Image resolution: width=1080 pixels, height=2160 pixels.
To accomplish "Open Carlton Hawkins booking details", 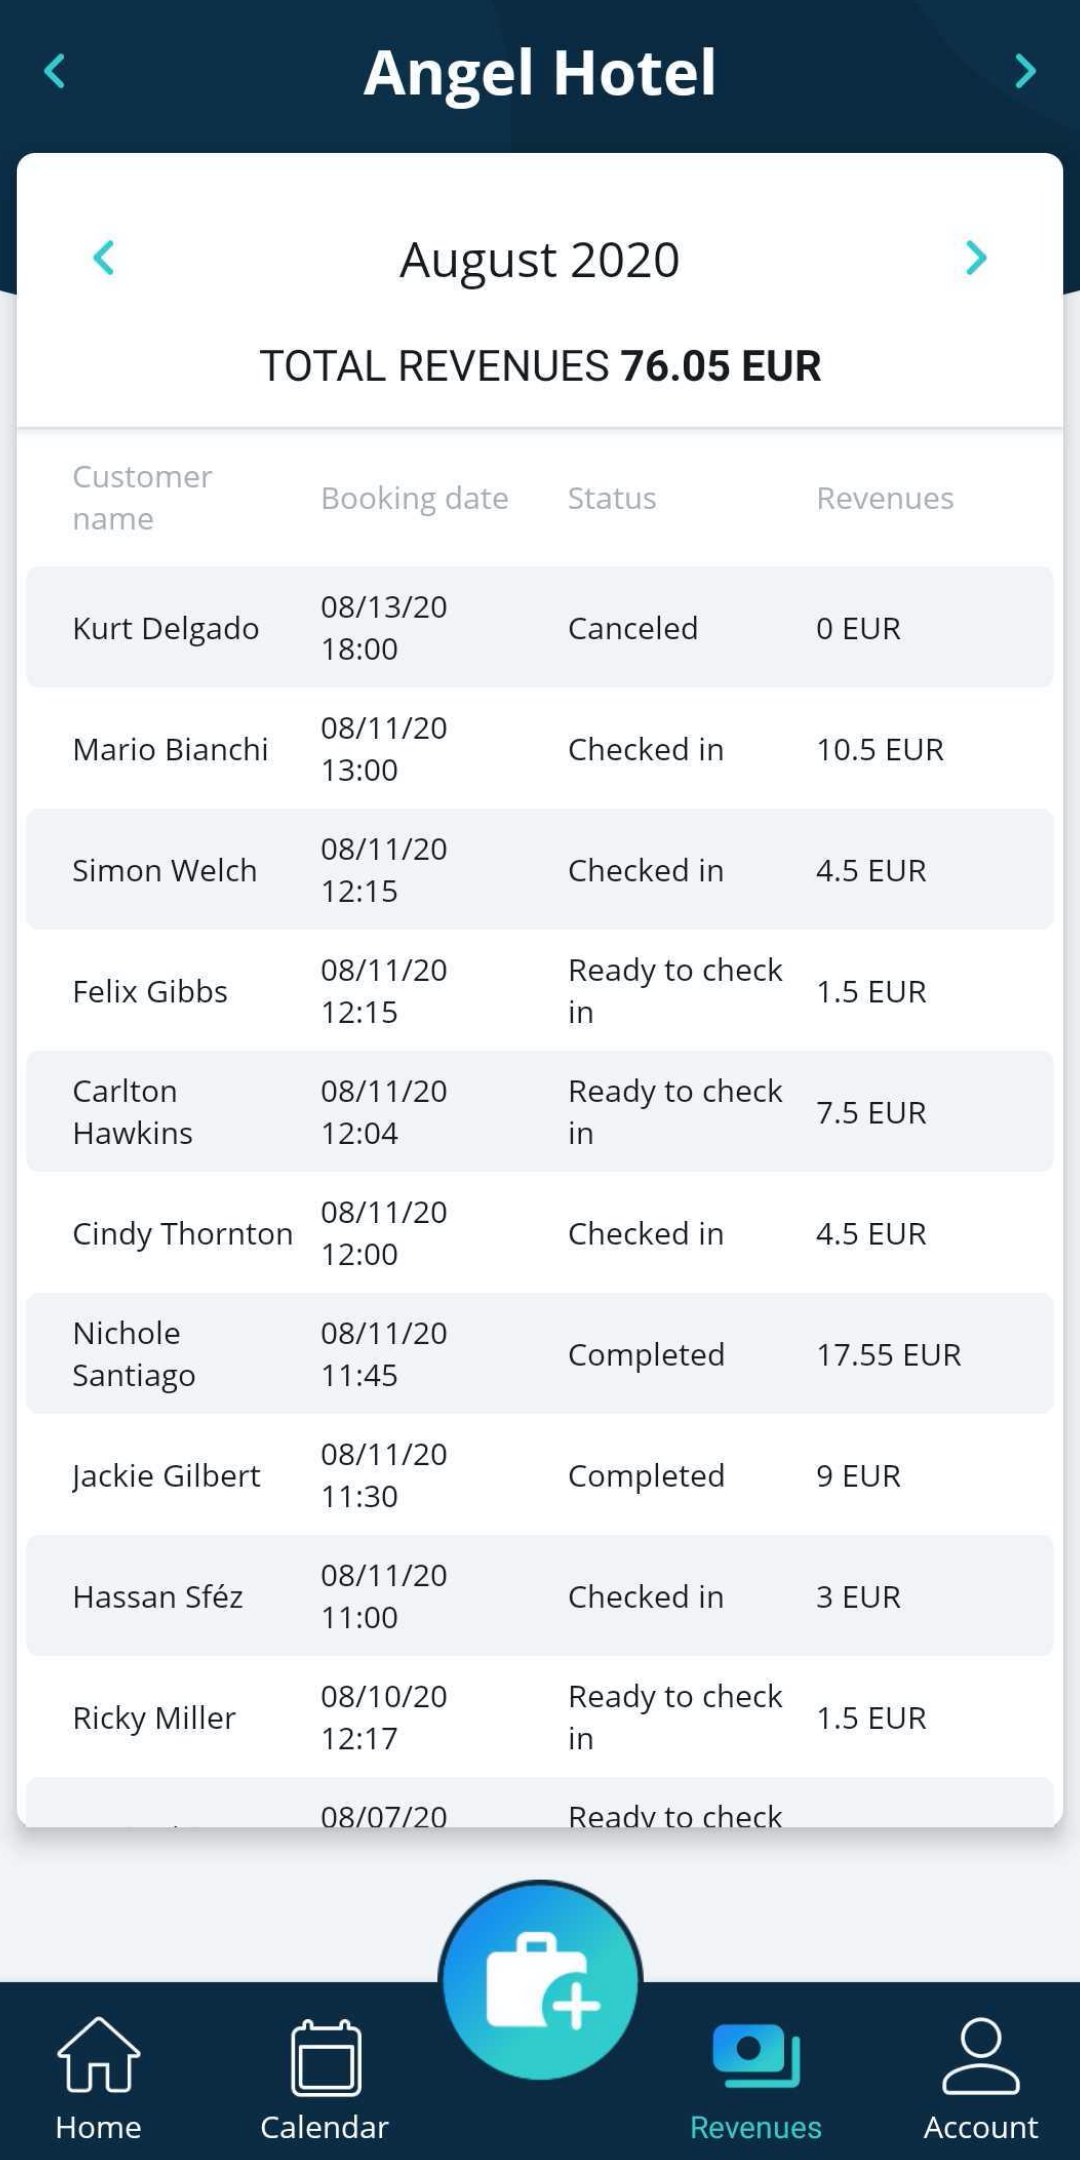I will 540,1111.
